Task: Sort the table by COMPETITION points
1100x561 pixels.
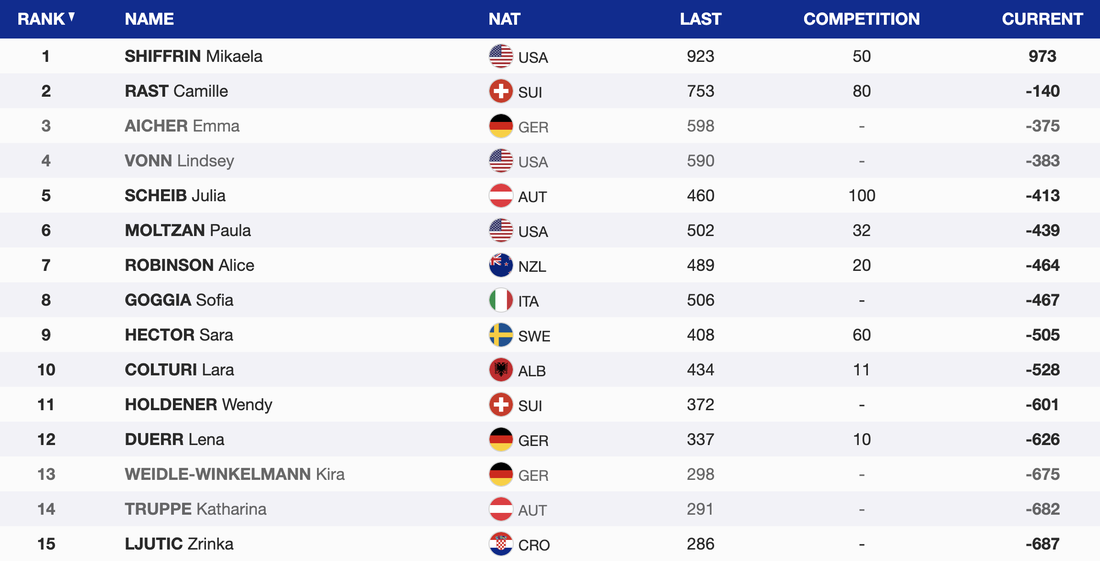Action: coord(861,19)
